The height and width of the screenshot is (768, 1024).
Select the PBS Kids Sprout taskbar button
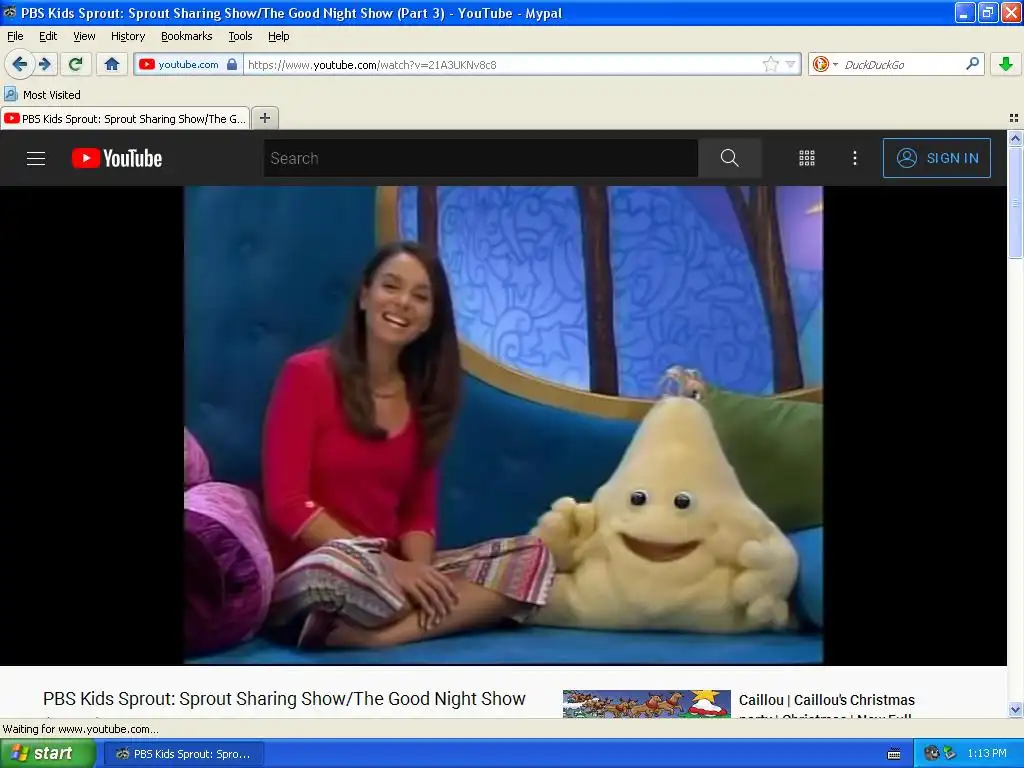point(184,754)
